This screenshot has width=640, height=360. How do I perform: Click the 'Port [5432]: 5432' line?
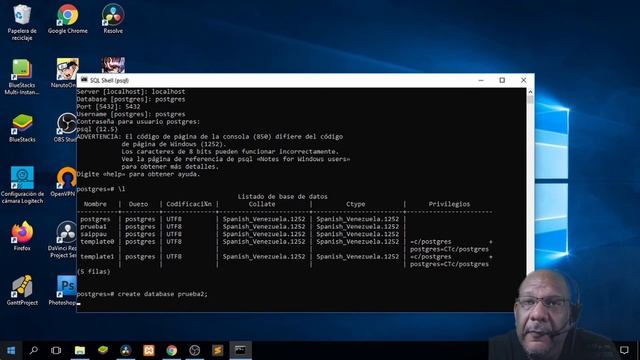click(109, 107)
